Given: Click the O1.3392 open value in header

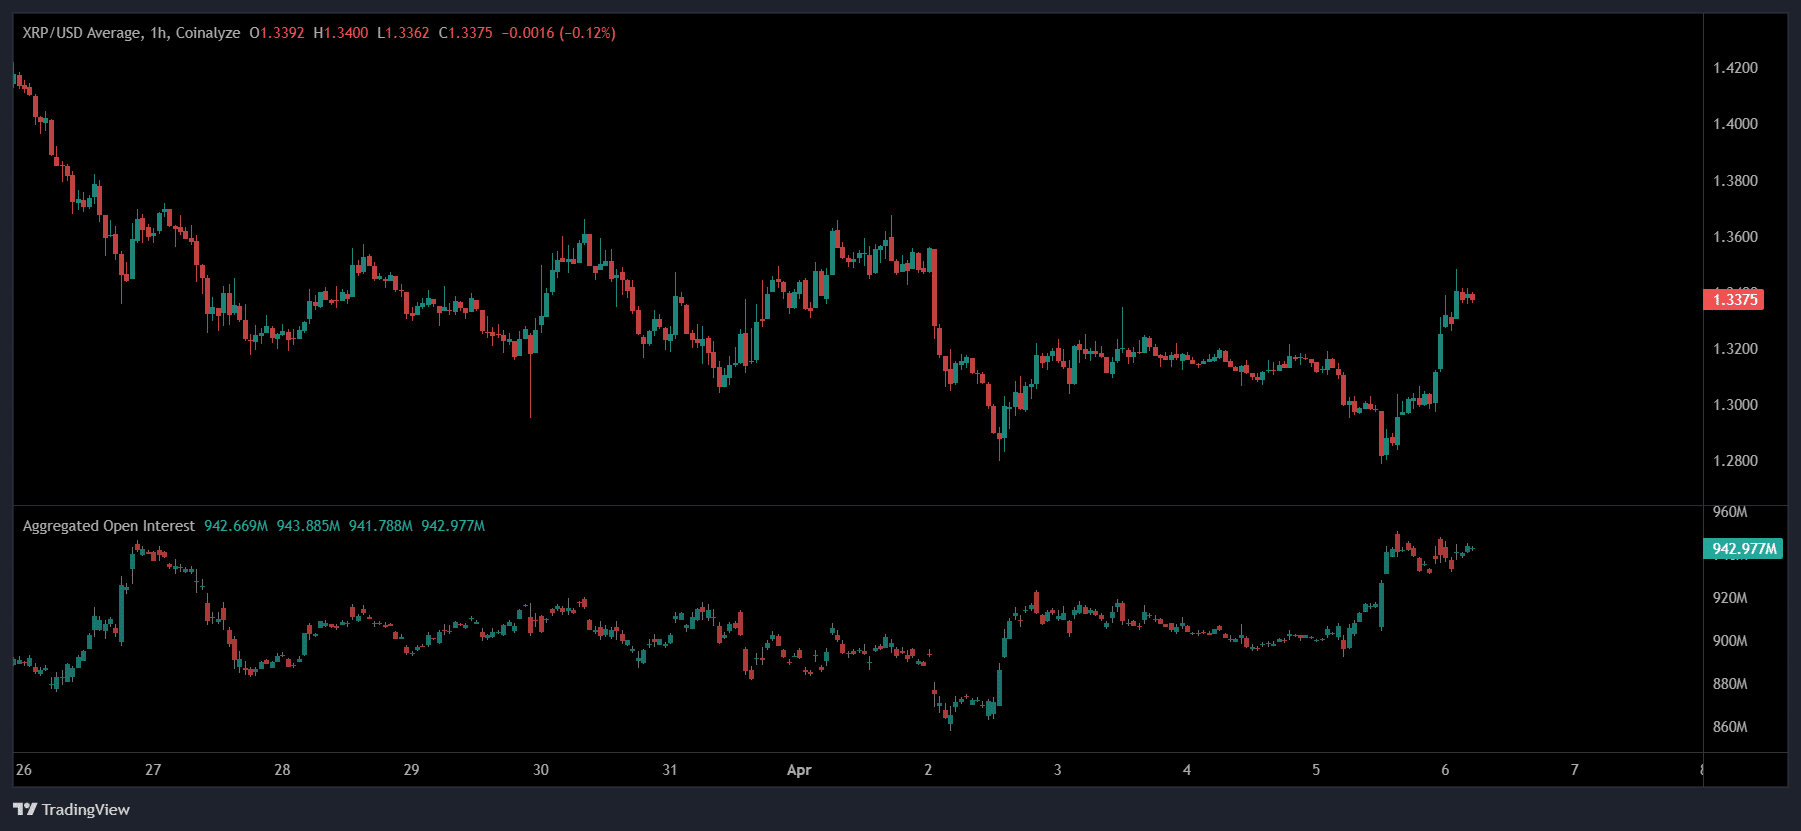Looking at the screenshot, I should coord(277,33).
